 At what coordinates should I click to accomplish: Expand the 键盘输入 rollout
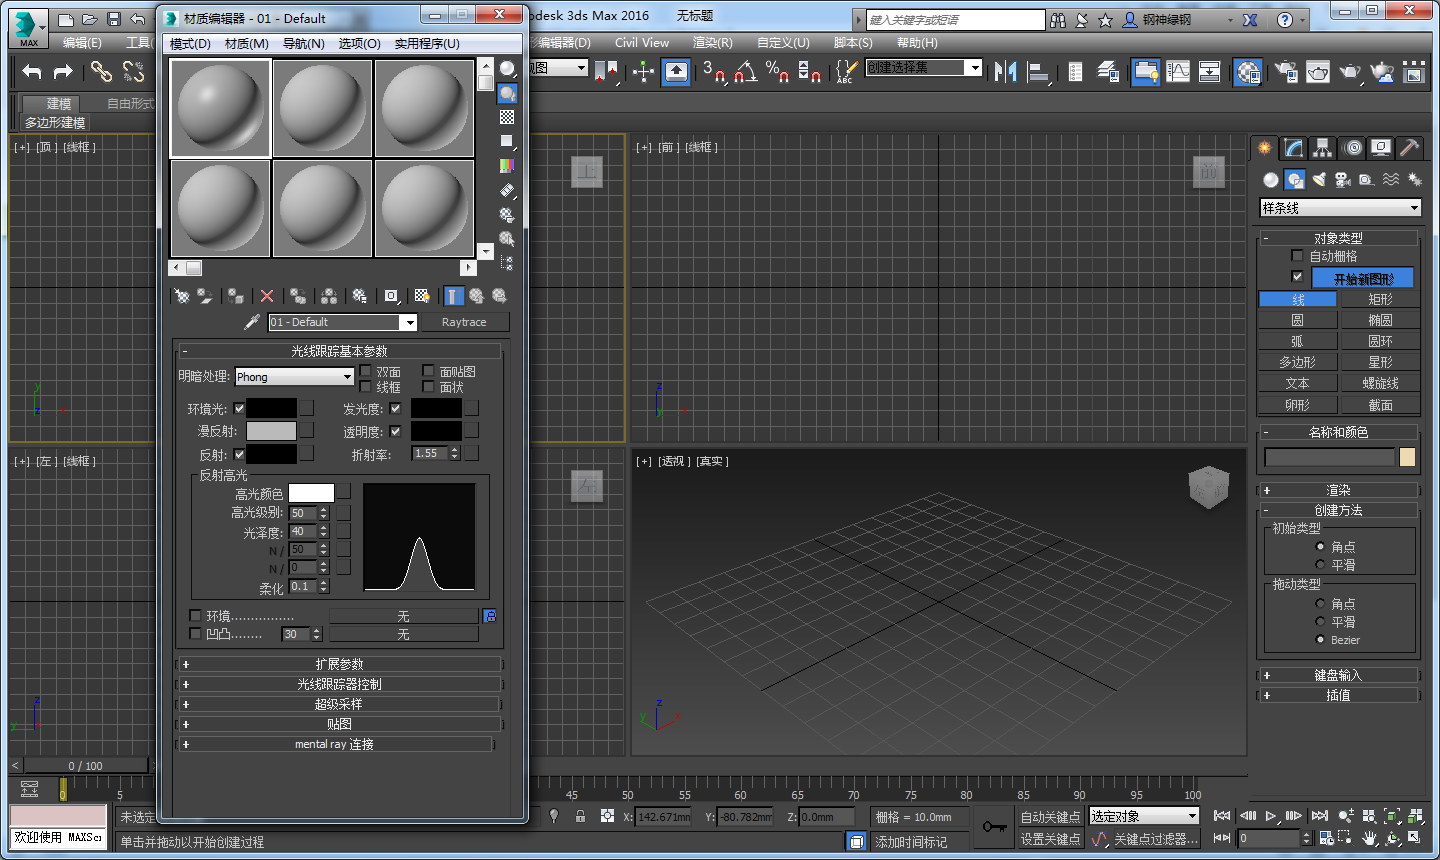(1338, 675)
